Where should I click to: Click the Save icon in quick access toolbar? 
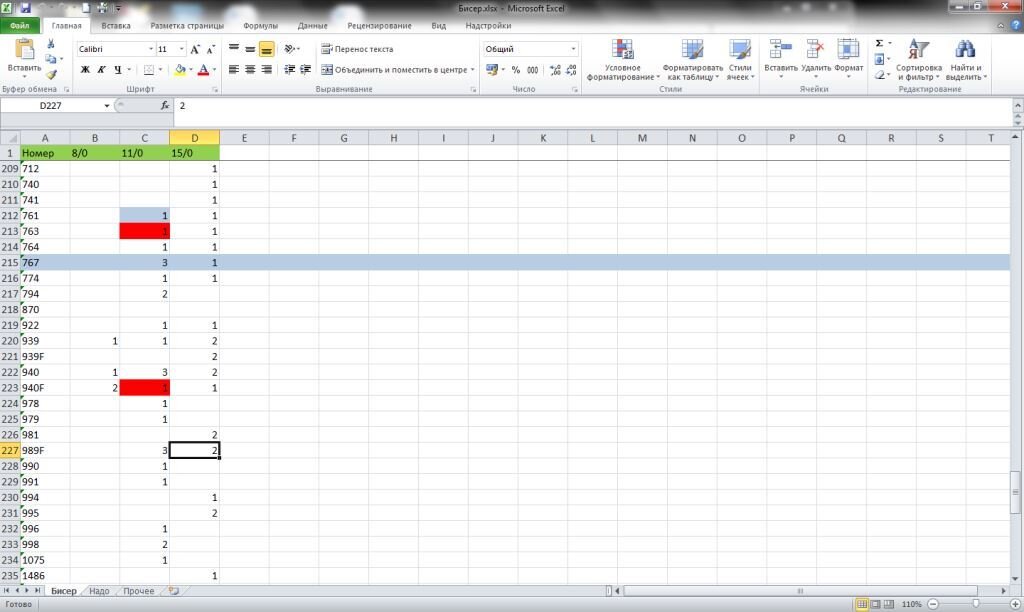point(25,8)
